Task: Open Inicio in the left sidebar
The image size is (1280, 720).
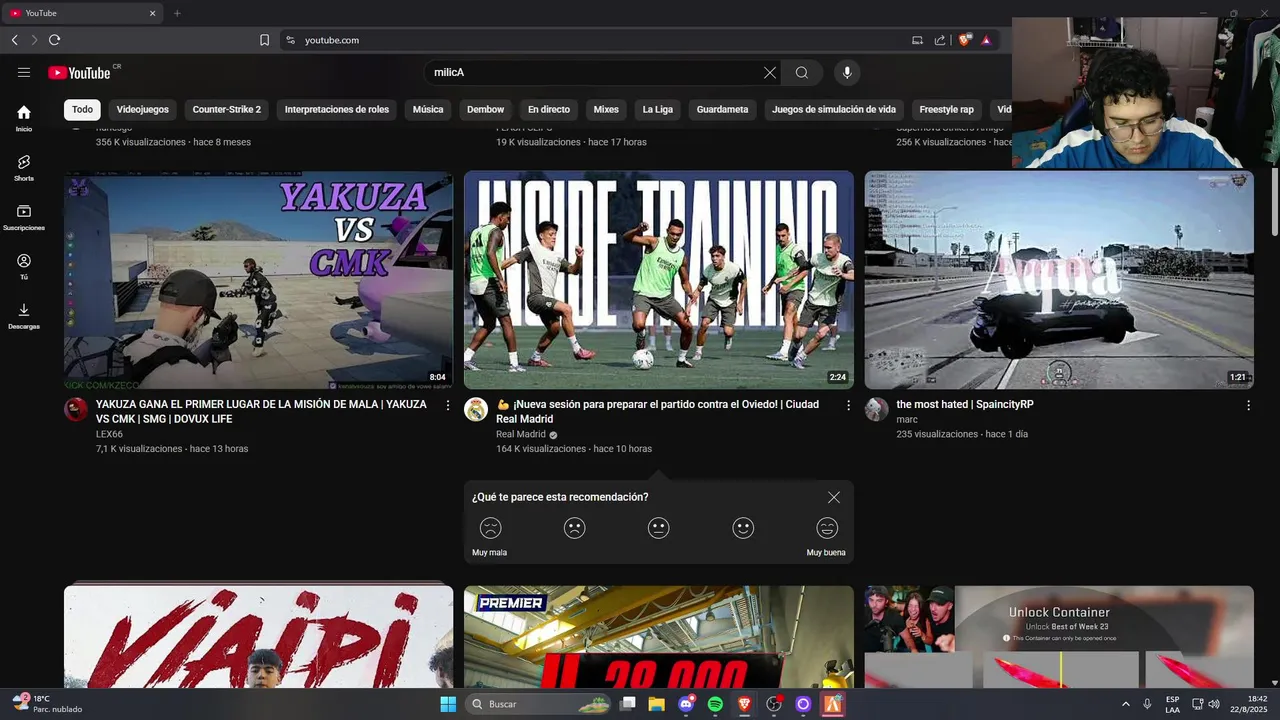Action: coord(24,118)
